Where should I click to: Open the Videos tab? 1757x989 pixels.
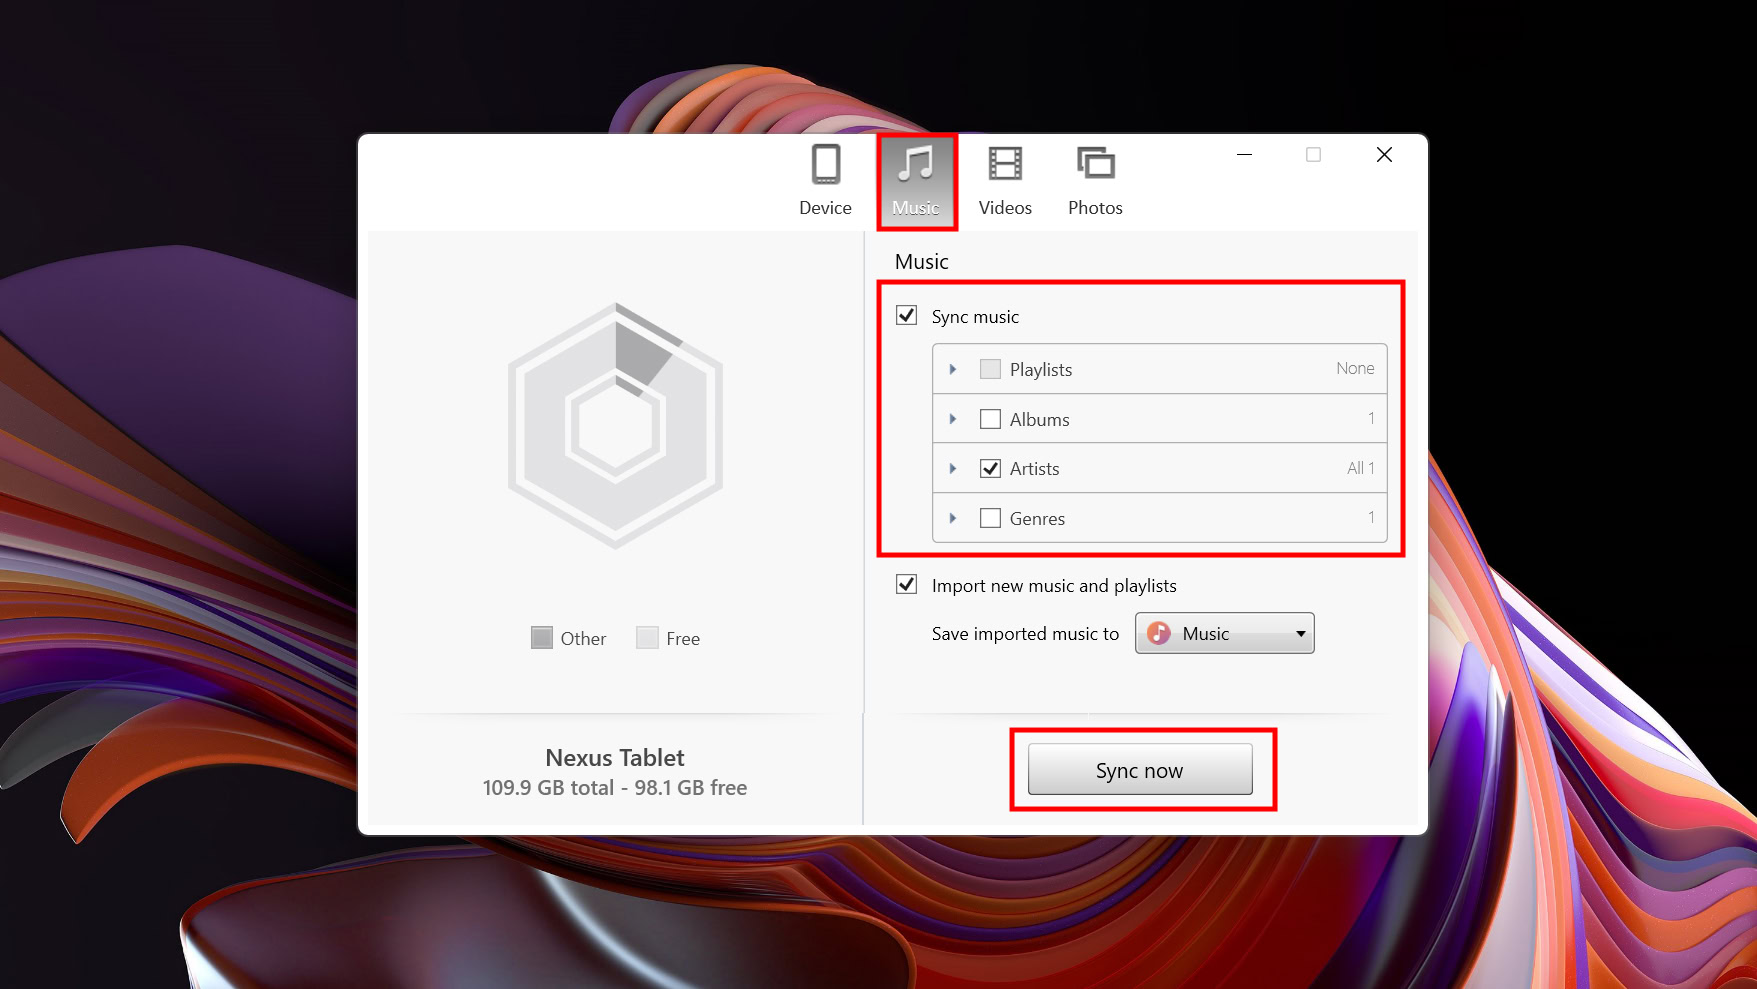(x=1005, y=181)
